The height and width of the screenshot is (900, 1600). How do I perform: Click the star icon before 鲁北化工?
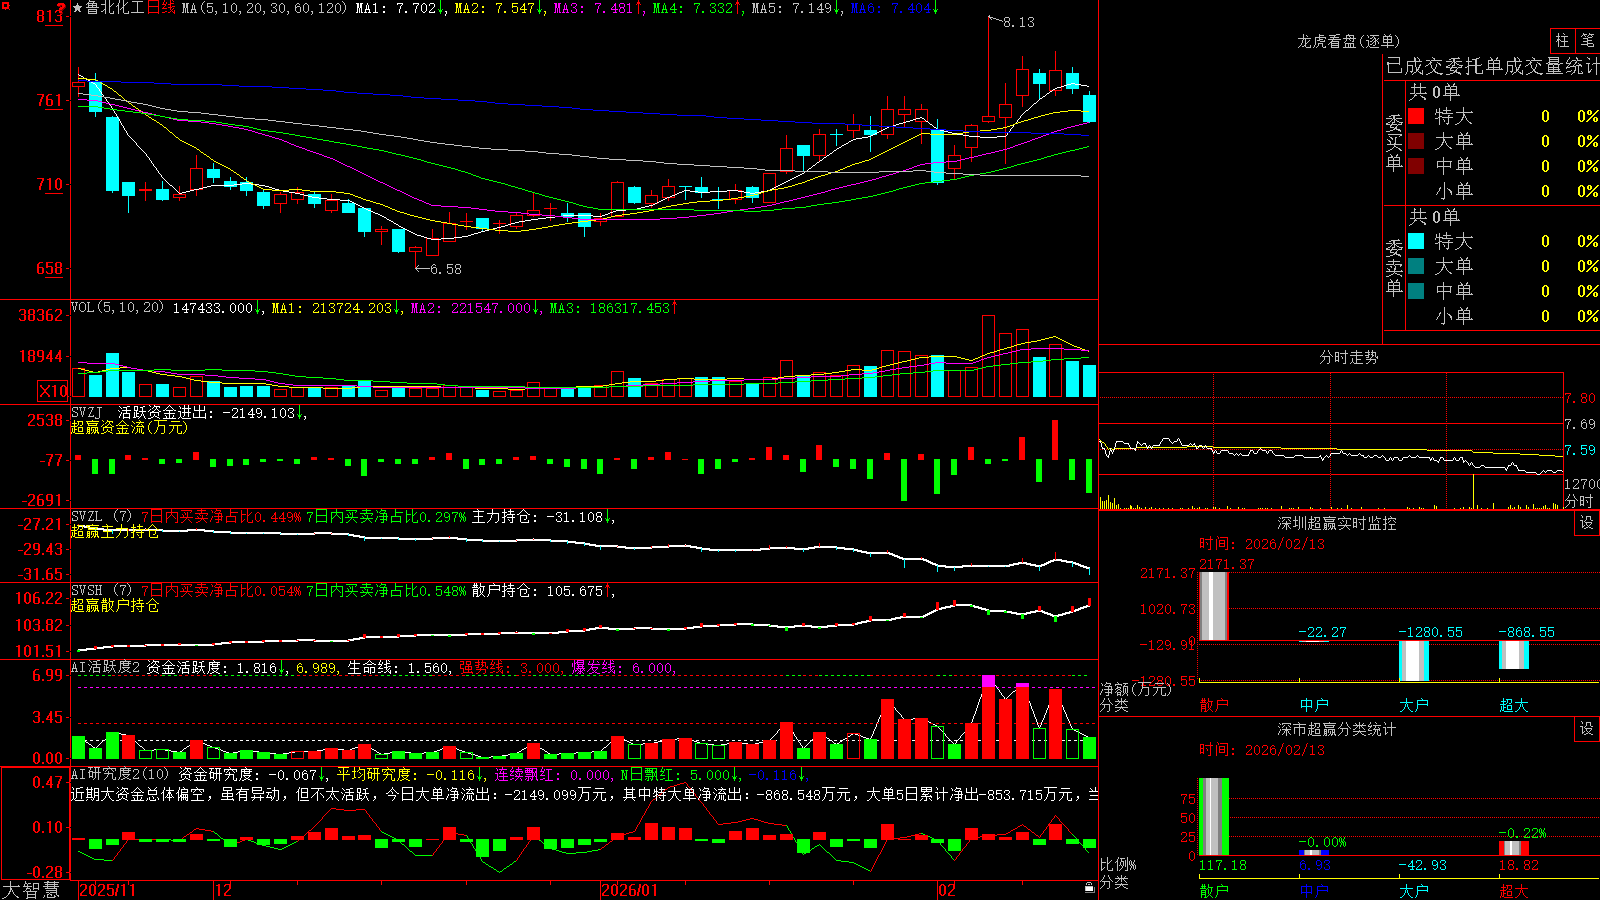tap(78, 8)
